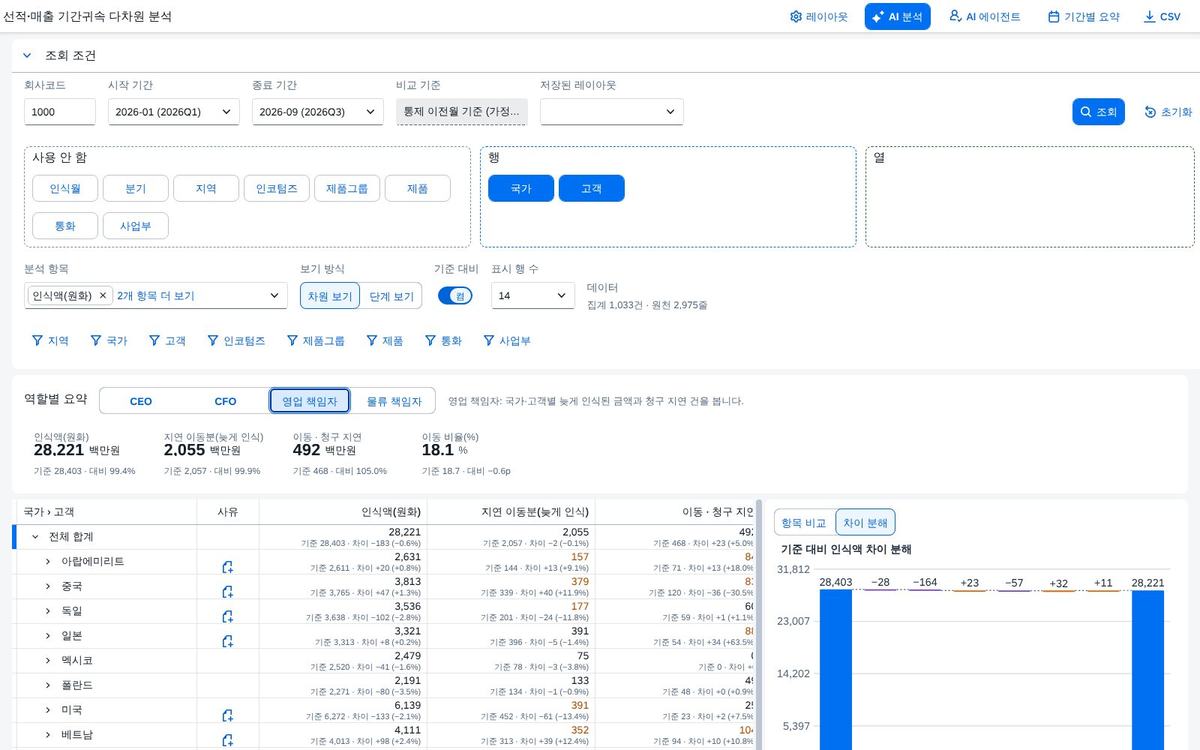Click the 고객 row dimension chip
This screenshot has height=750, width=1200.
click(x=591, y=188)
